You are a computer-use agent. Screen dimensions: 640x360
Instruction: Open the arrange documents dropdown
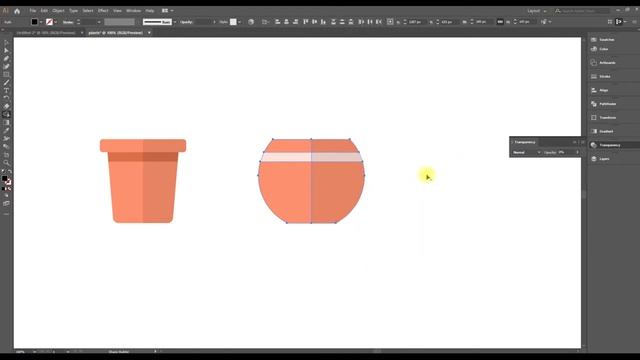[x=167, y=11]
